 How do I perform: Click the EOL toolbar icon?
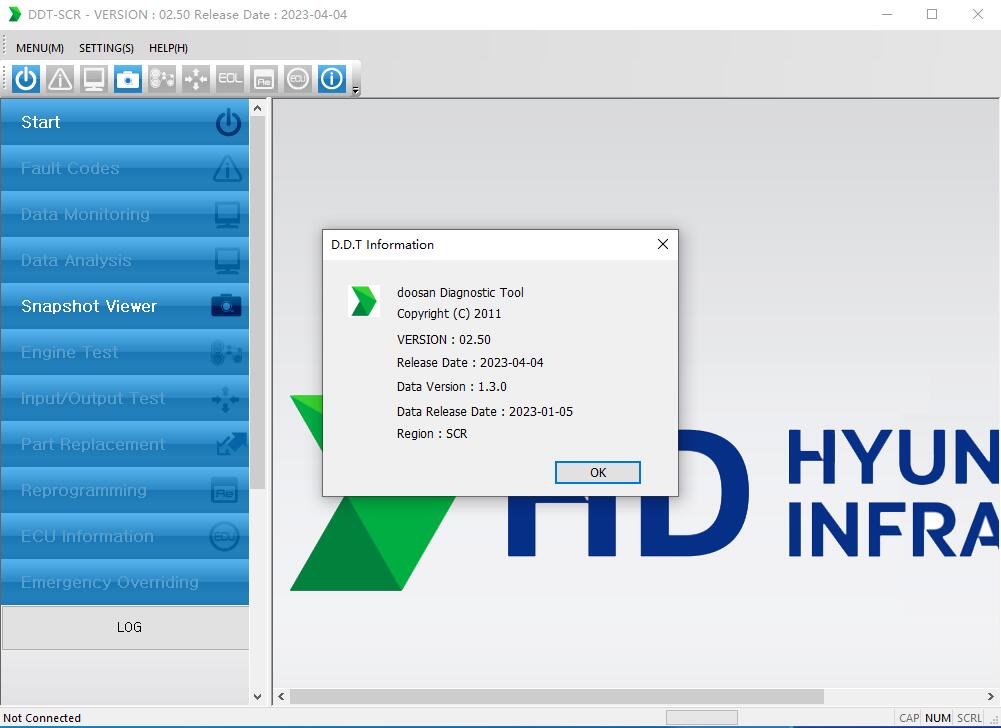click(x=230, y=79)
